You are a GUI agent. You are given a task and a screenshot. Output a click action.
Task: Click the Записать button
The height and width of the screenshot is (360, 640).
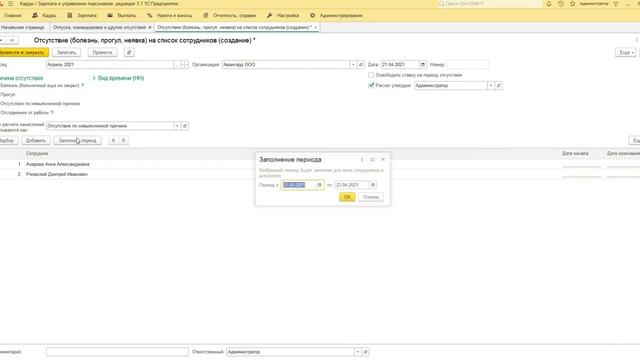[x=67, y=53]
